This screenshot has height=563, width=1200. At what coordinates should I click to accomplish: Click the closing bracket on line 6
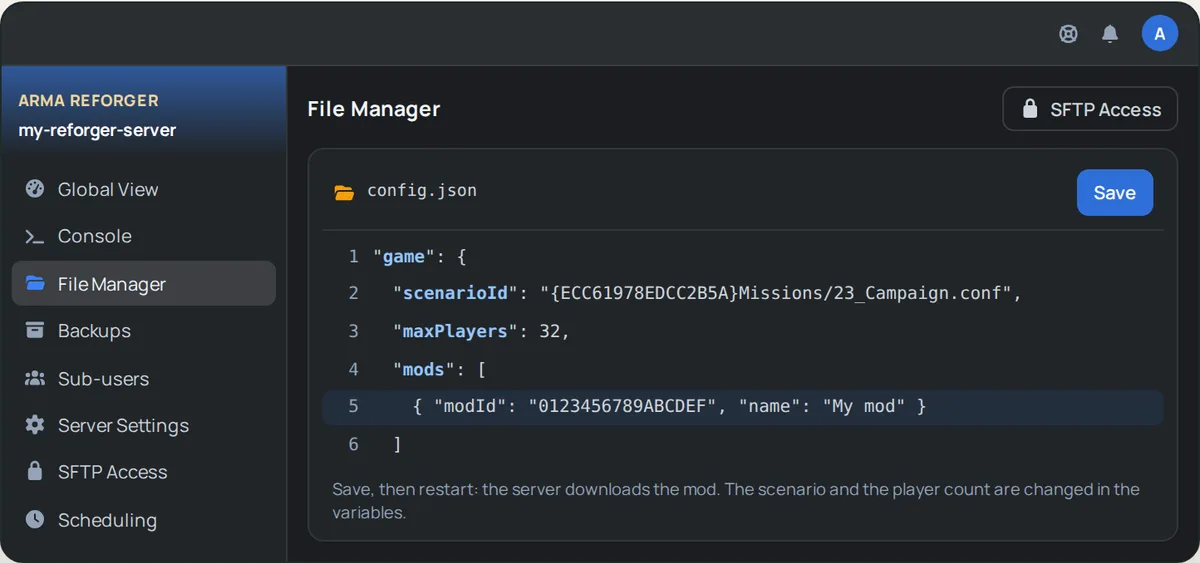tap(397, 445)
